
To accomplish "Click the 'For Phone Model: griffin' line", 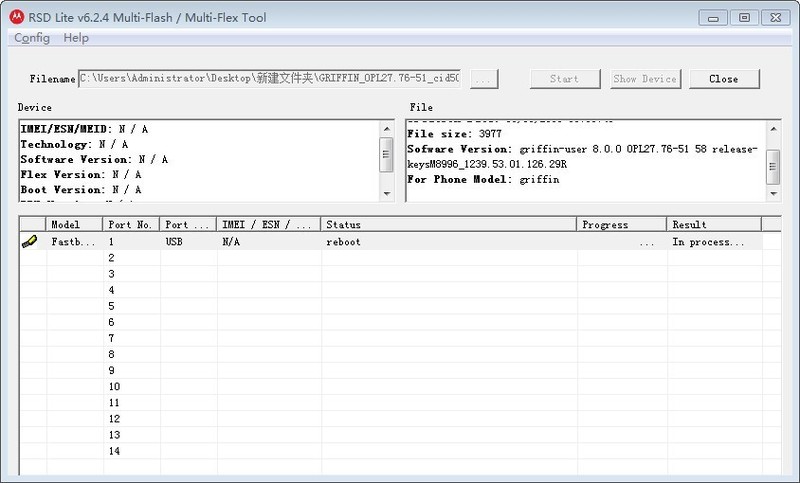I will (x=483, y=180).
